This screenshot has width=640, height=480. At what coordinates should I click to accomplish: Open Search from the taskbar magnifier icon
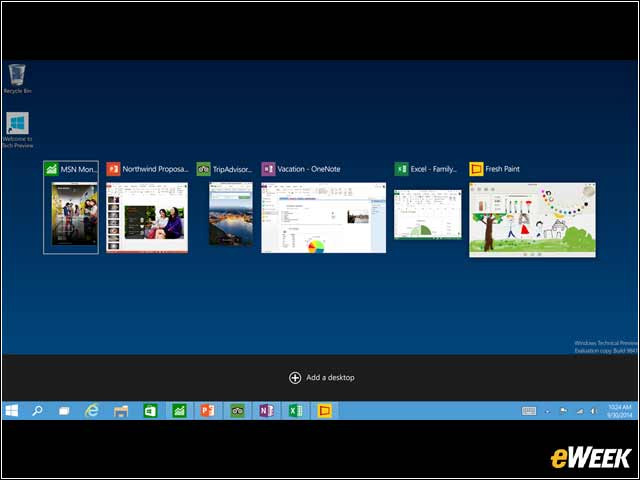(x=38, y=411)
